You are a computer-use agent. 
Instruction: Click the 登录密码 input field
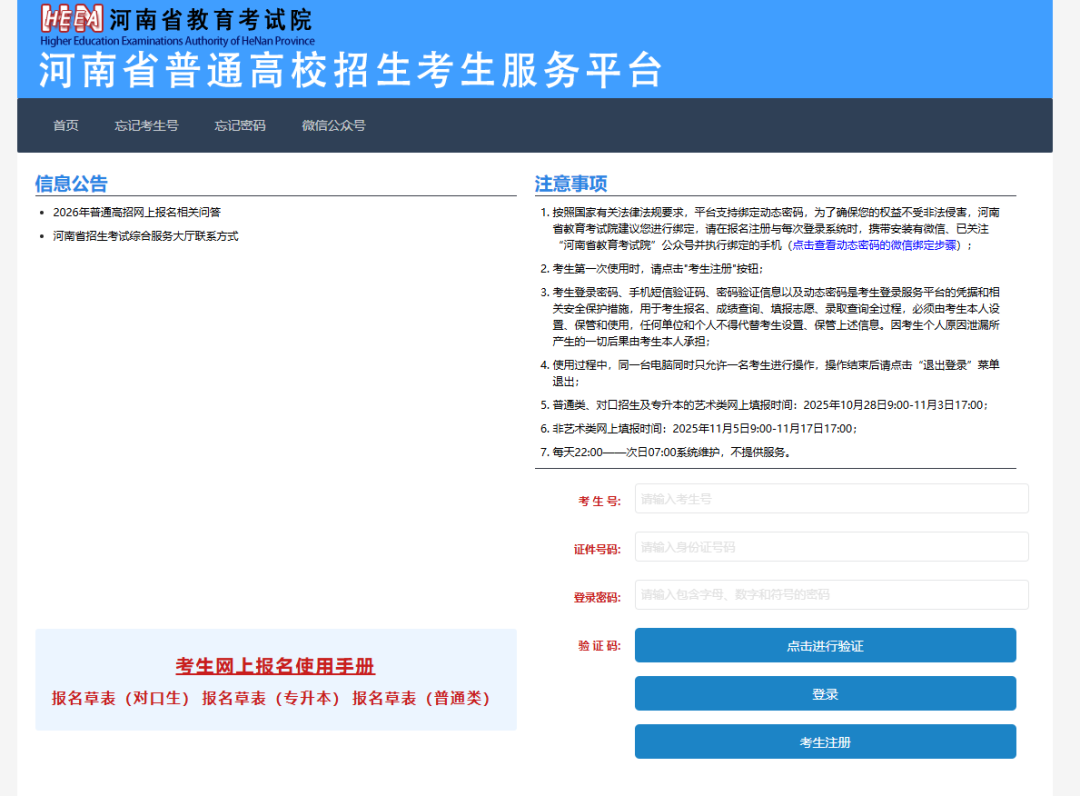[831, 594]
